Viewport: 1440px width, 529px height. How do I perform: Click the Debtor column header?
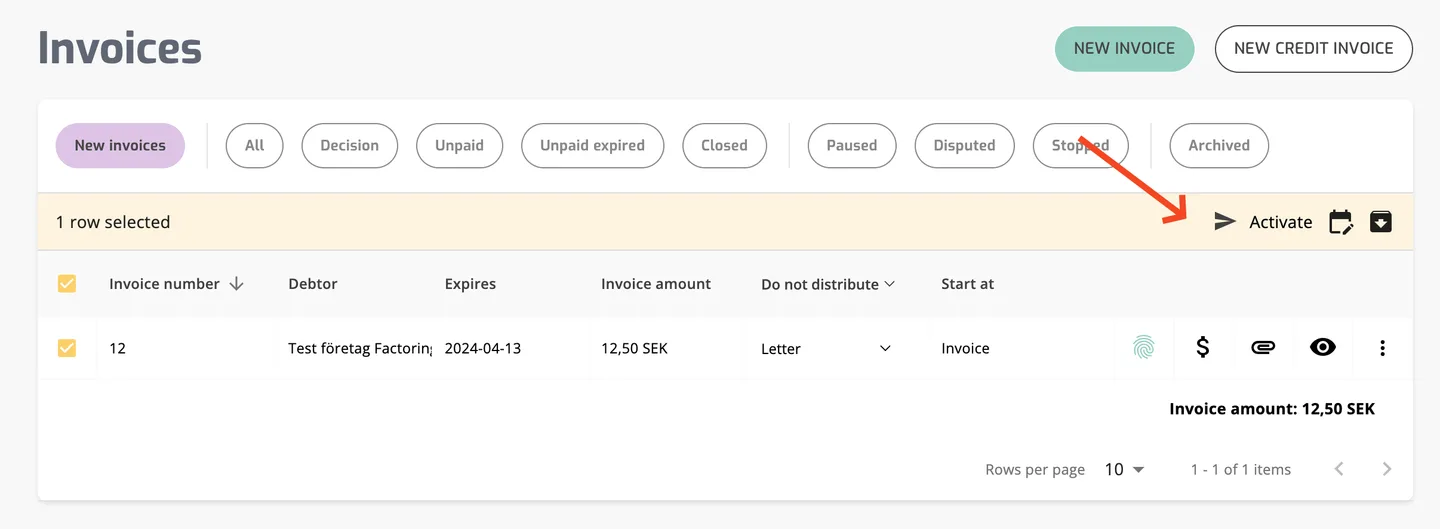pos(313,284)
